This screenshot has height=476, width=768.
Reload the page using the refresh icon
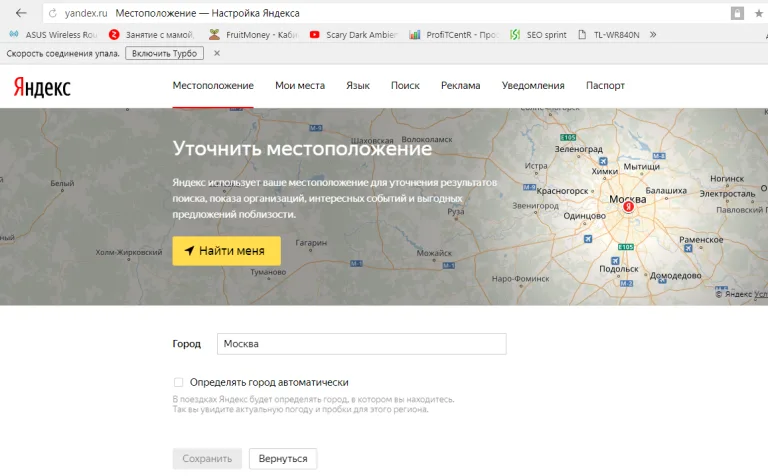53,13
